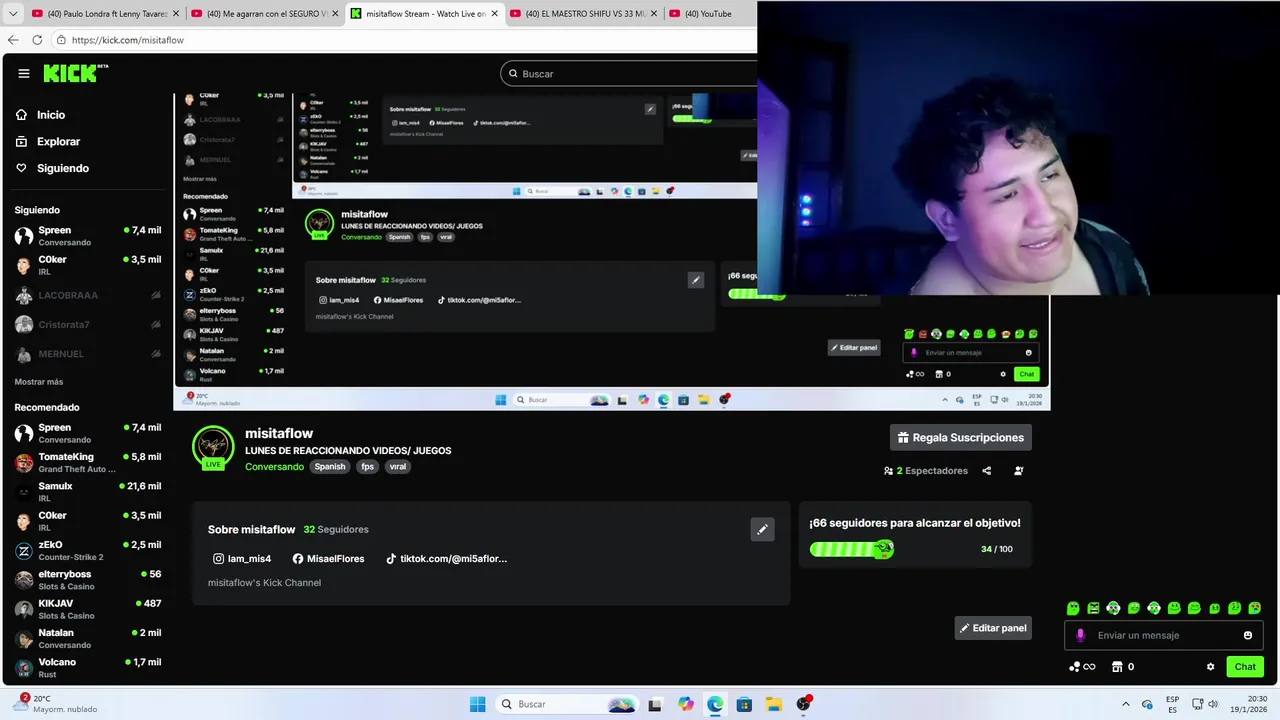Open TomateKing in Recomendado
The image size is (1280, 720).
coord(88,462)
